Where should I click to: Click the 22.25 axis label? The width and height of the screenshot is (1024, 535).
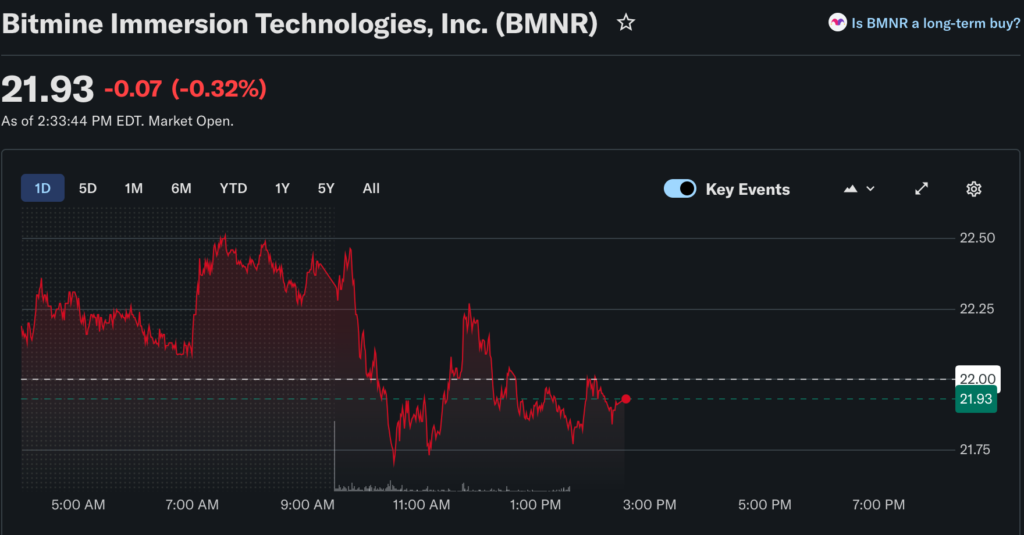[x=977, y=308]
